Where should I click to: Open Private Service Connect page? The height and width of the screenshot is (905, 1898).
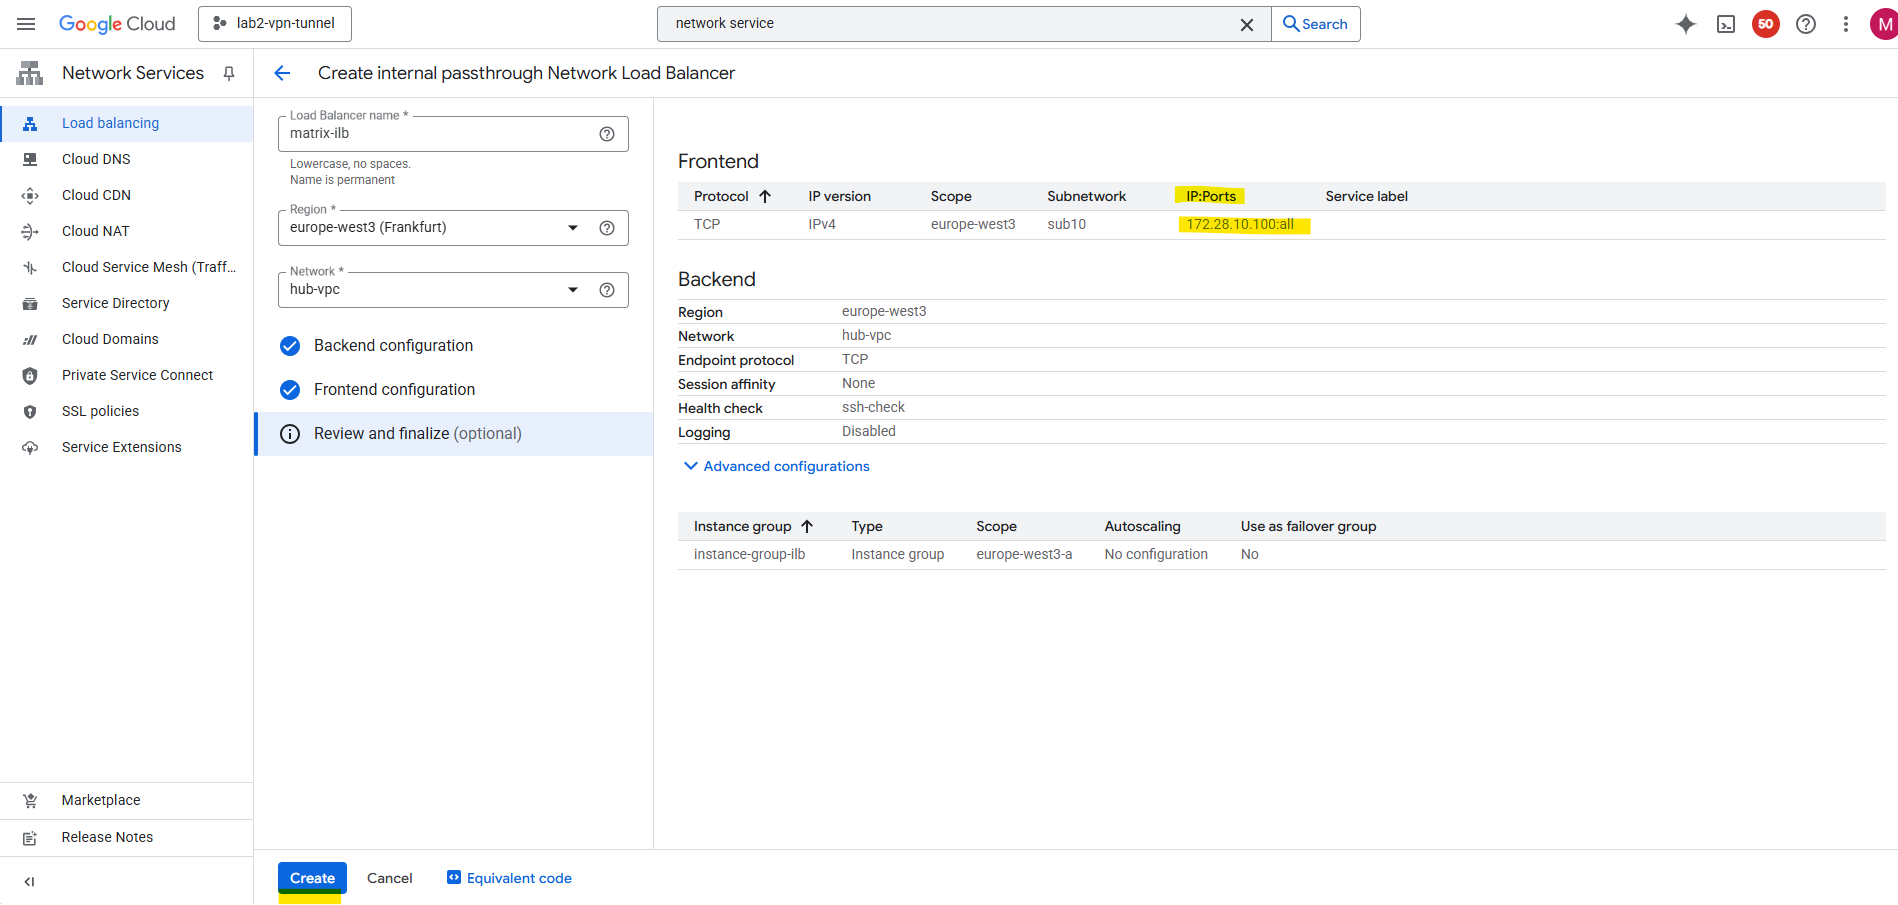[x=137, y=375]
